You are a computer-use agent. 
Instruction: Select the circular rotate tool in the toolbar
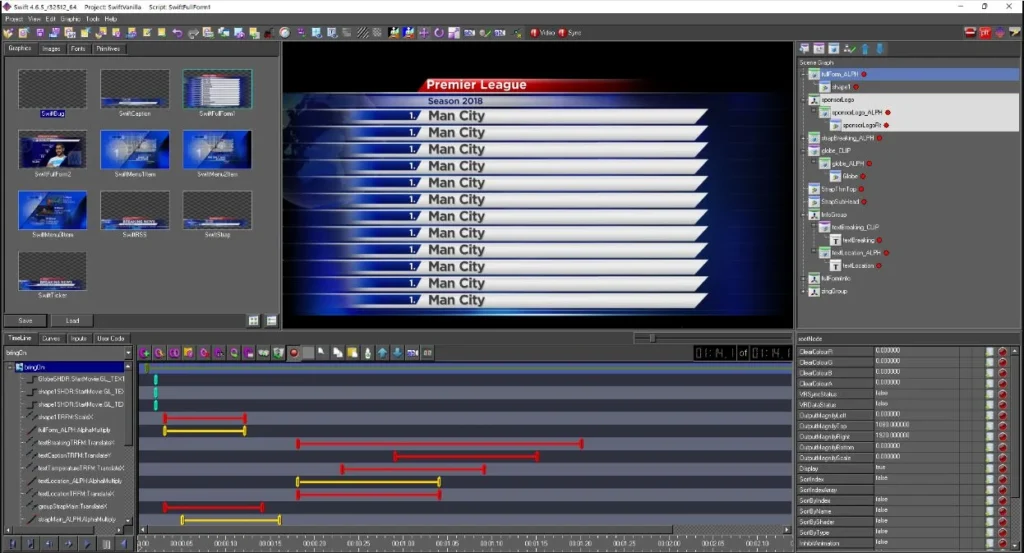439,33
